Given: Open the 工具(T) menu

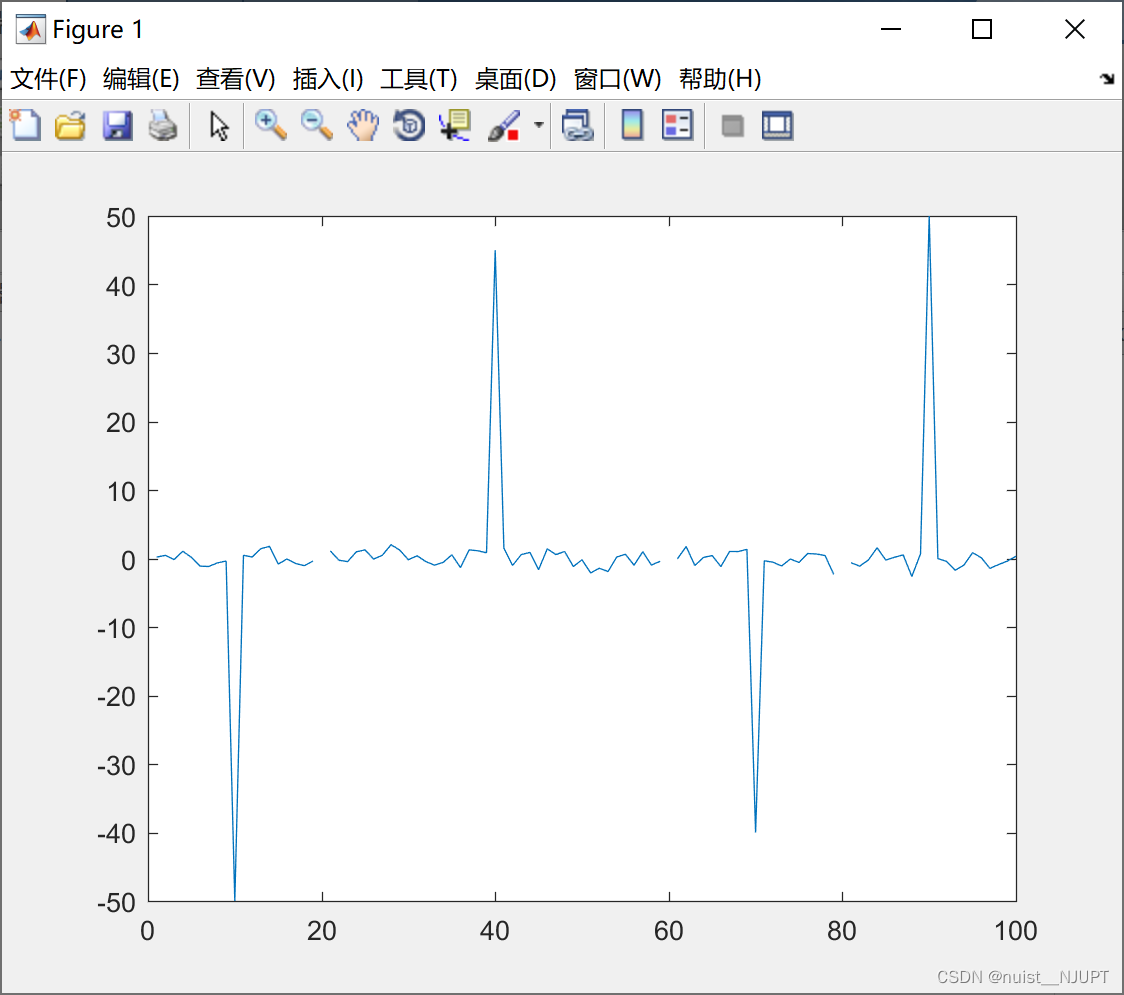Looking at the screenshot, I should [x=419, y=79].
